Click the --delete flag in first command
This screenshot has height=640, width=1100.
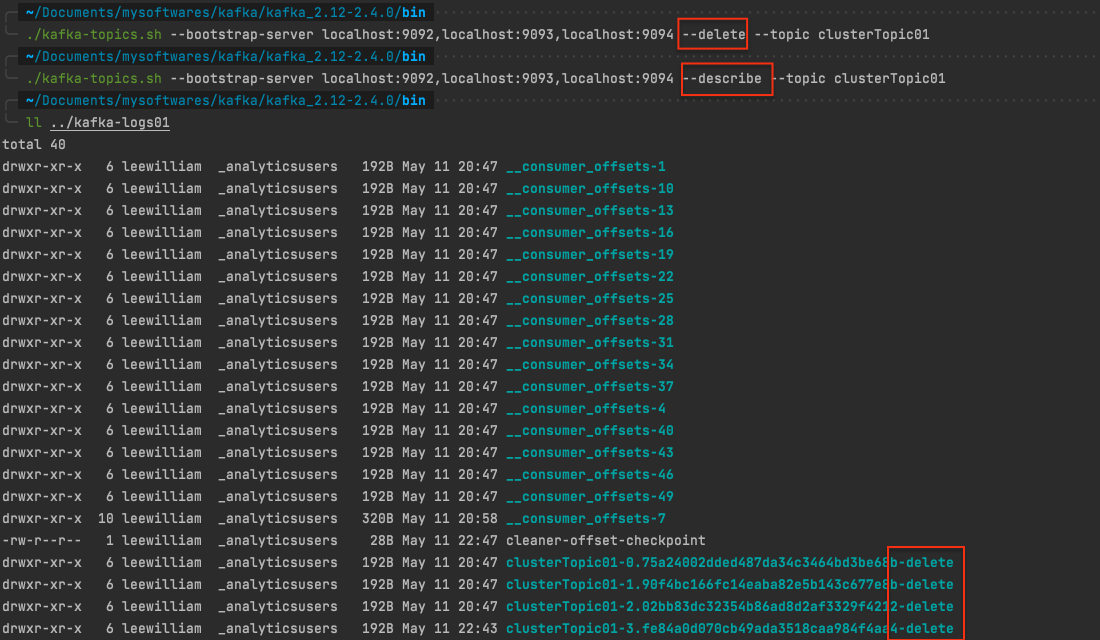[713, 34]
